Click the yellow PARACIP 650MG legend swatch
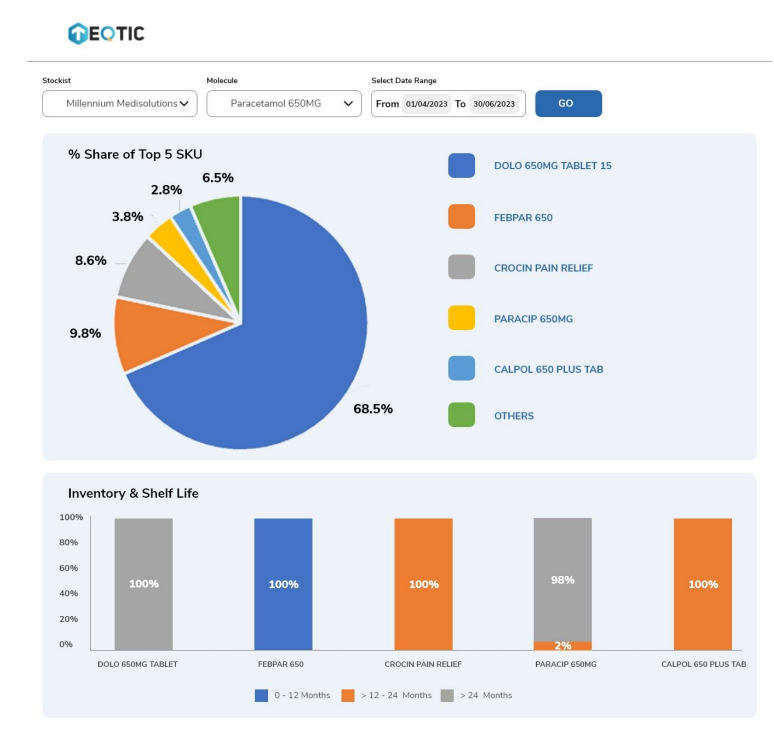The height and width of the screenshot is (733, 774). coord(461,318)
